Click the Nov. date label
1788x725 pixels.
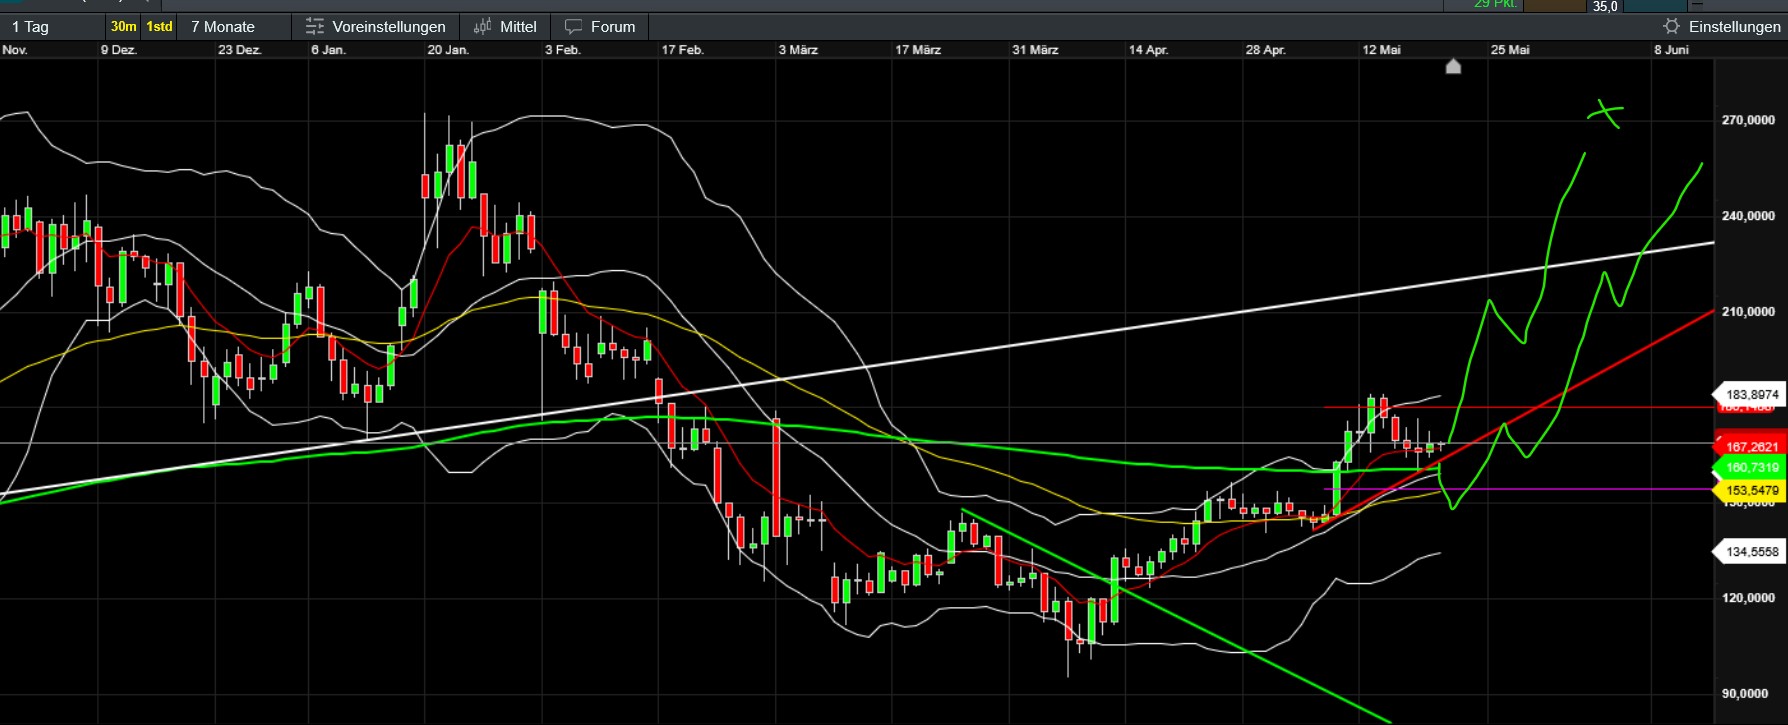[16, 50]
